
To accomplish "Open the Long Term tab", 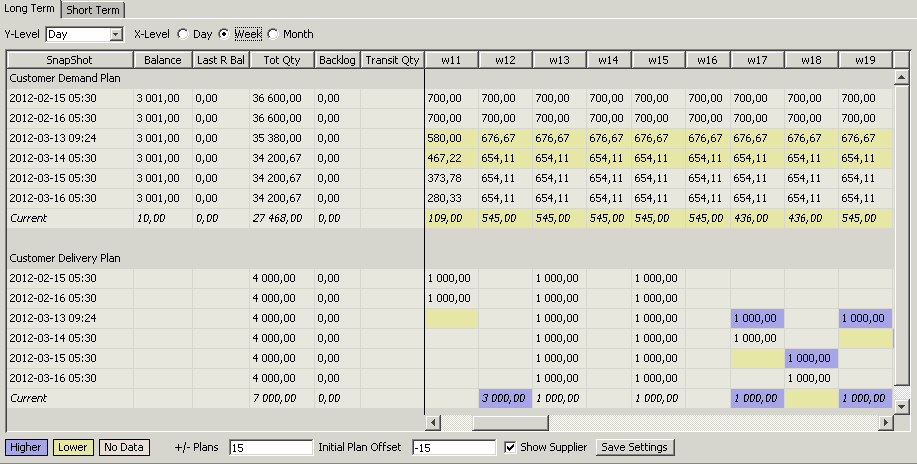I will [x=30, y=9].
